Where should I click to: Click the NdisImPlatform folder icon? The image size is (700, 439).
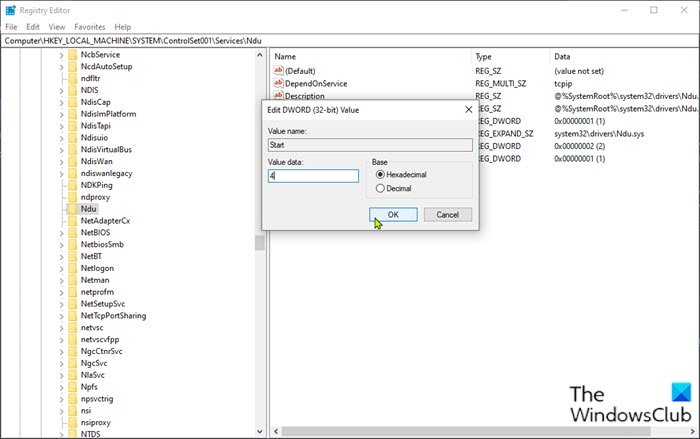click(73, 114)
